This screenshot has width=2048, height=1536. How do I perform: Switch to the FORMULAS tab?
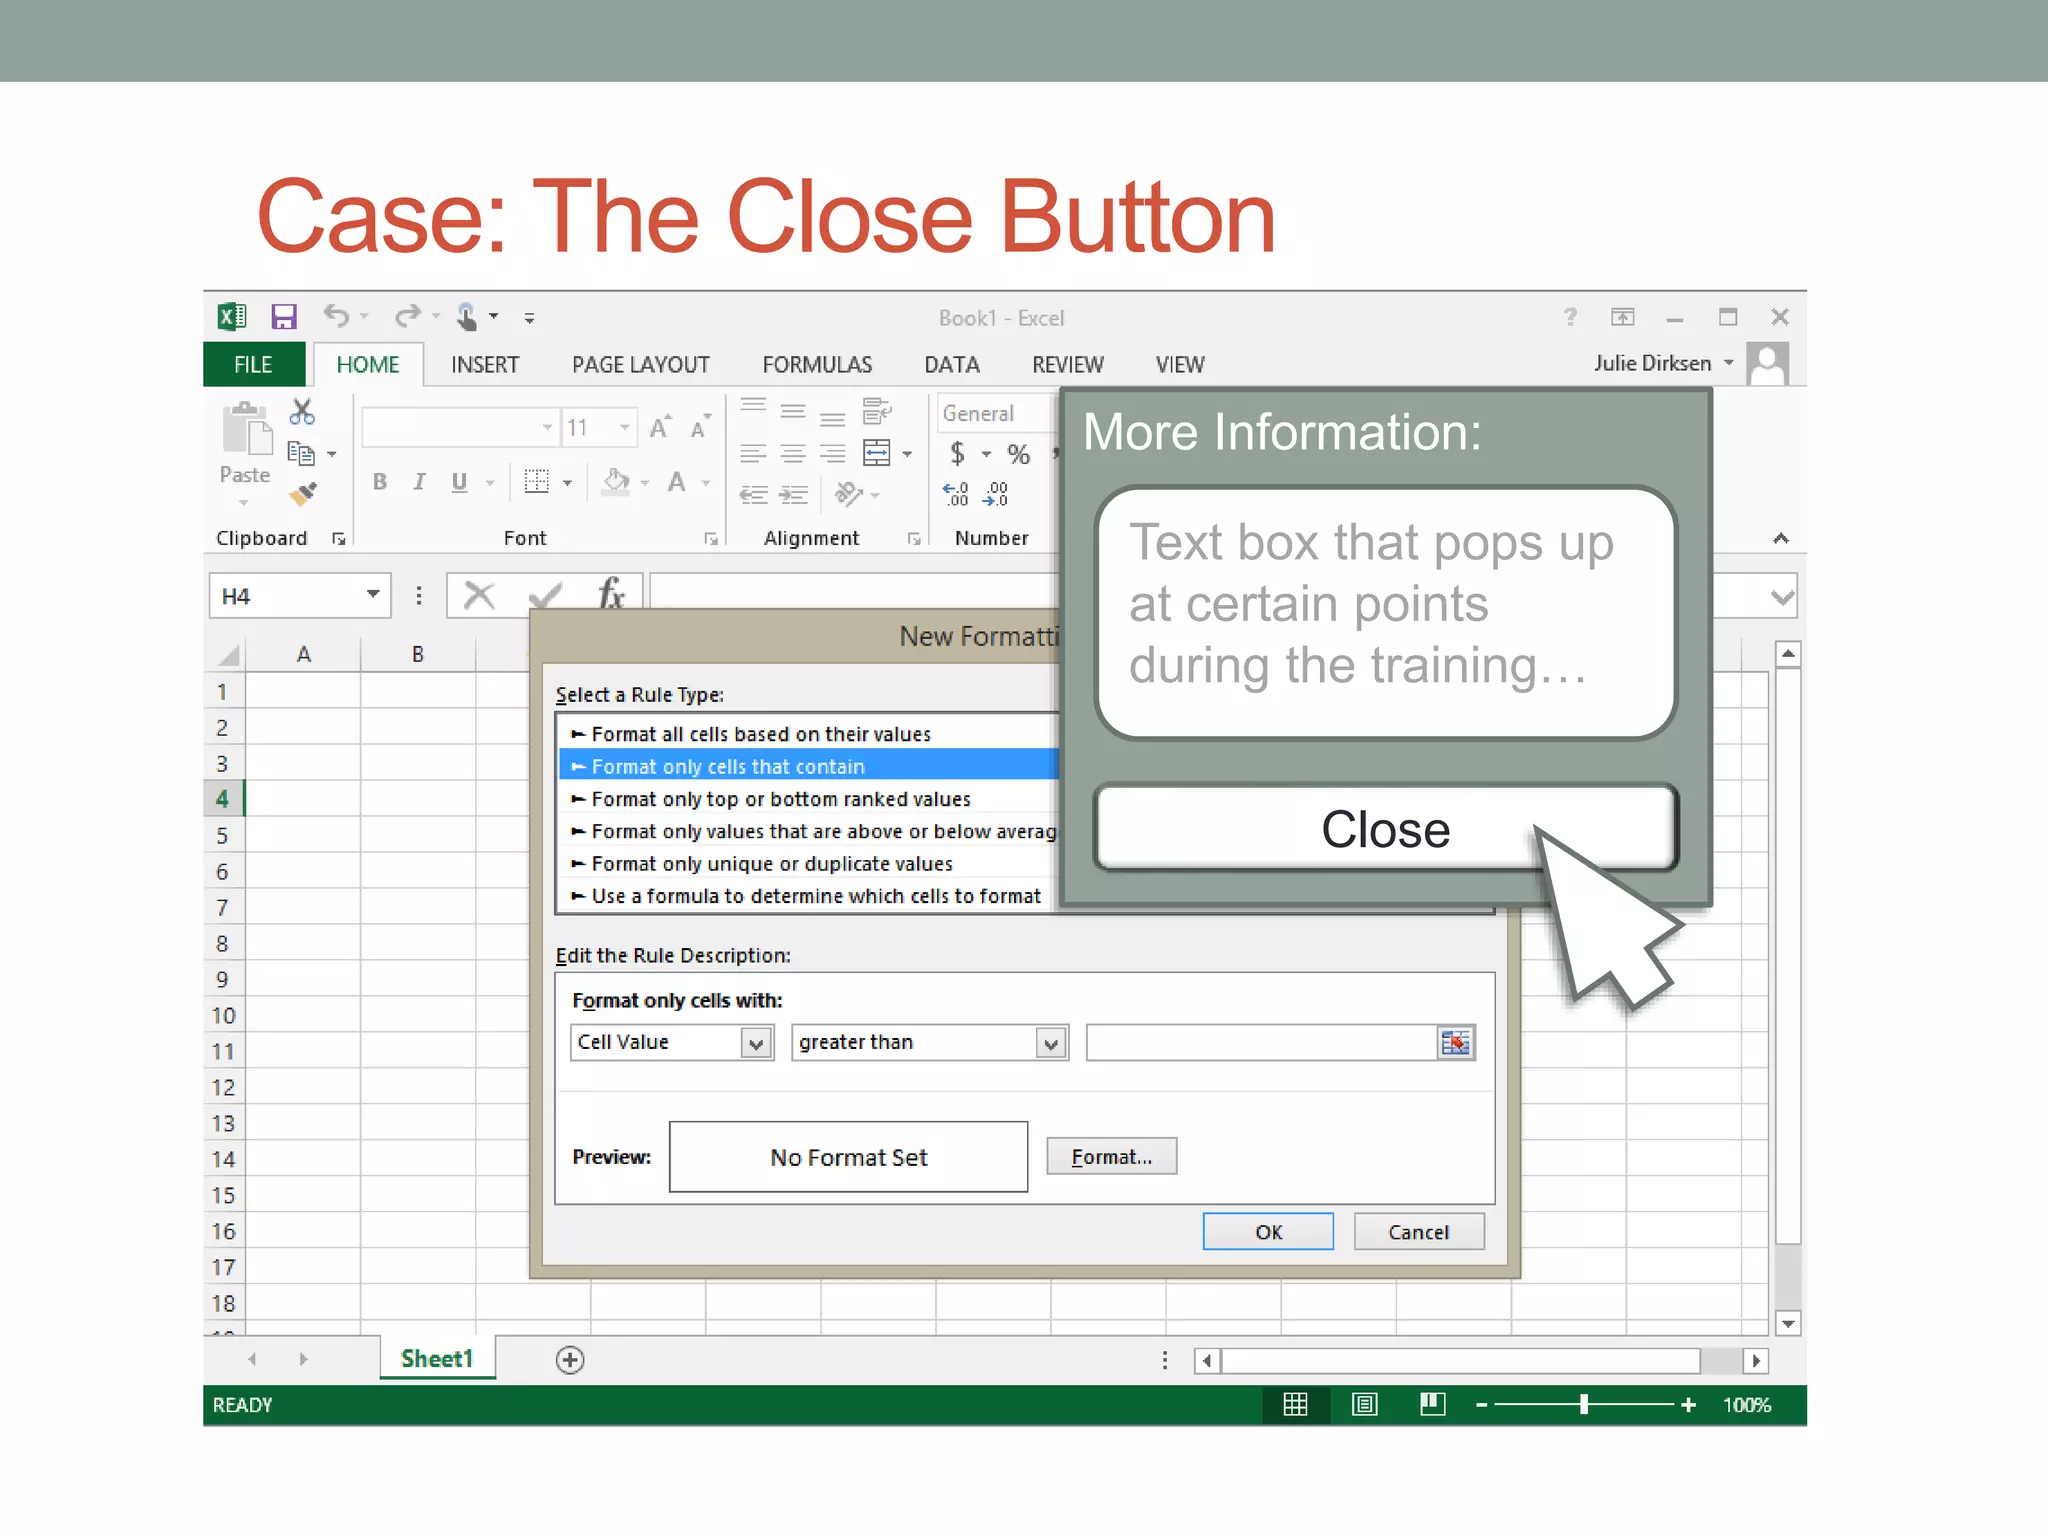point(817,364)
